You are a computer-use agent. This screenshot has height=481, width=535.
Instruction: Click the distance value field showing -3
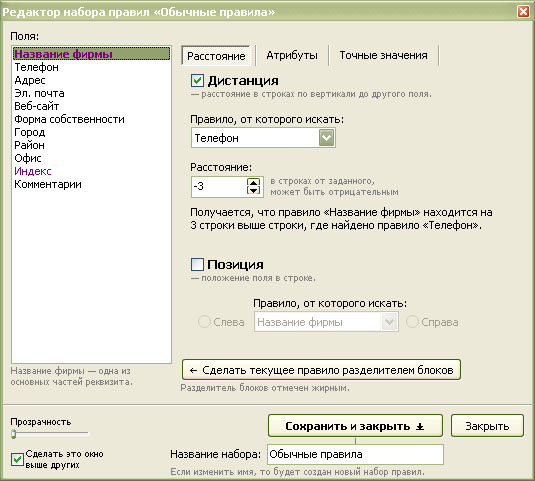coord(219,187)
